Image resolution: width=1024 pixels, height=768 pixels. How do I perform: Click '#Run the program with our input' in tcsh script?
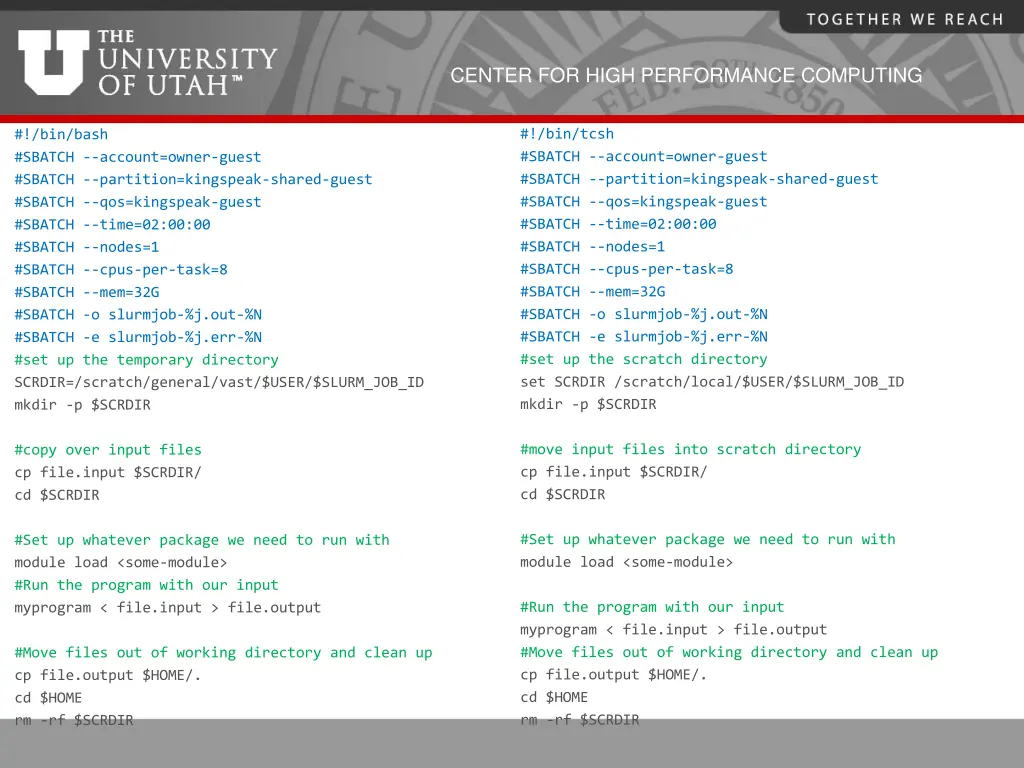click(x=652, y=607)
